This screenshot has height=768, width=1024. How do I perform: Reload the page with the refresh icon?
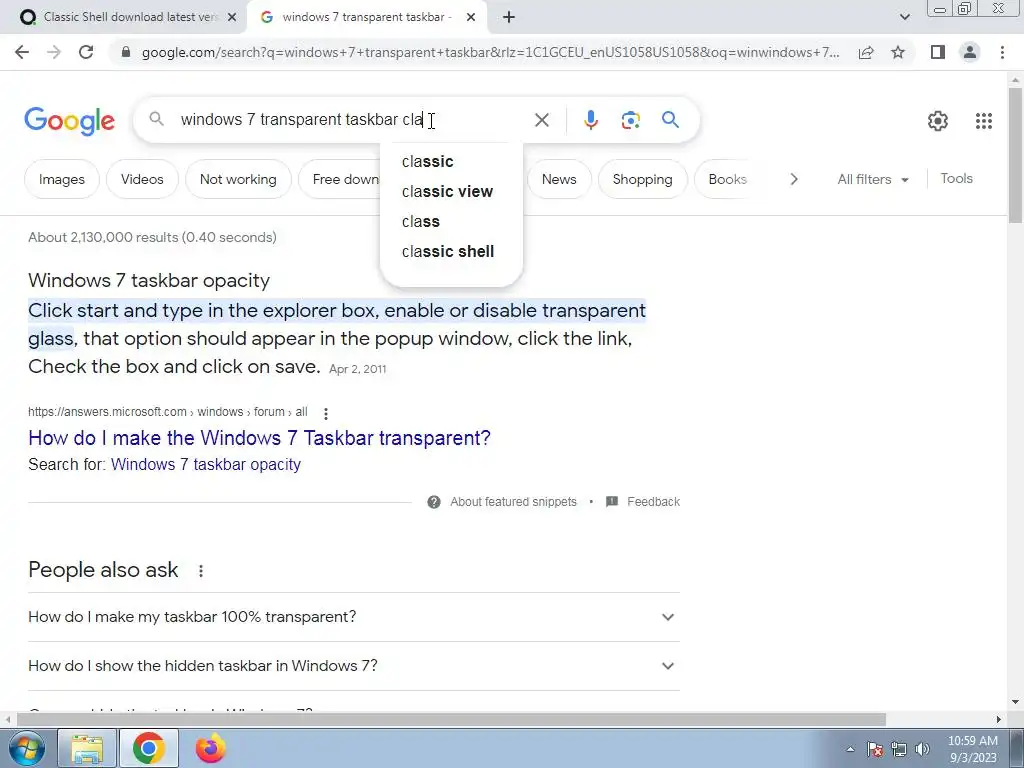[x=86, y=52]
